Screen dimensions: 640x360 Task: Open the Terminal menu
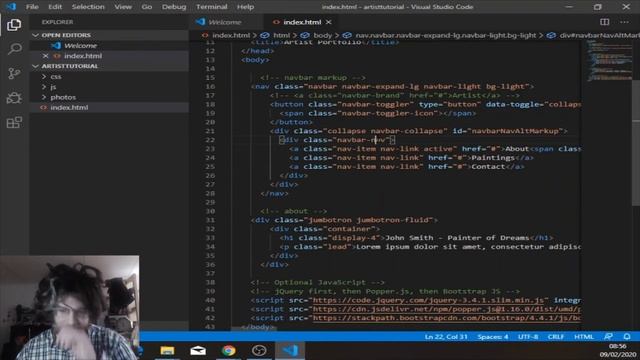(211, 7)
